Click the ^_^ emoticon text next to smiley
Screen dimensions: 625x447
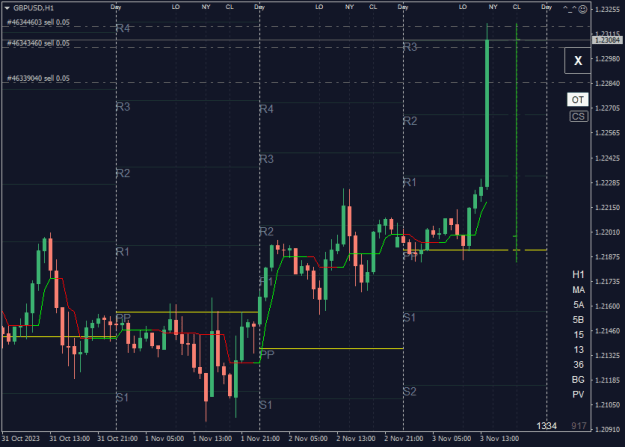tap(570, 8)
